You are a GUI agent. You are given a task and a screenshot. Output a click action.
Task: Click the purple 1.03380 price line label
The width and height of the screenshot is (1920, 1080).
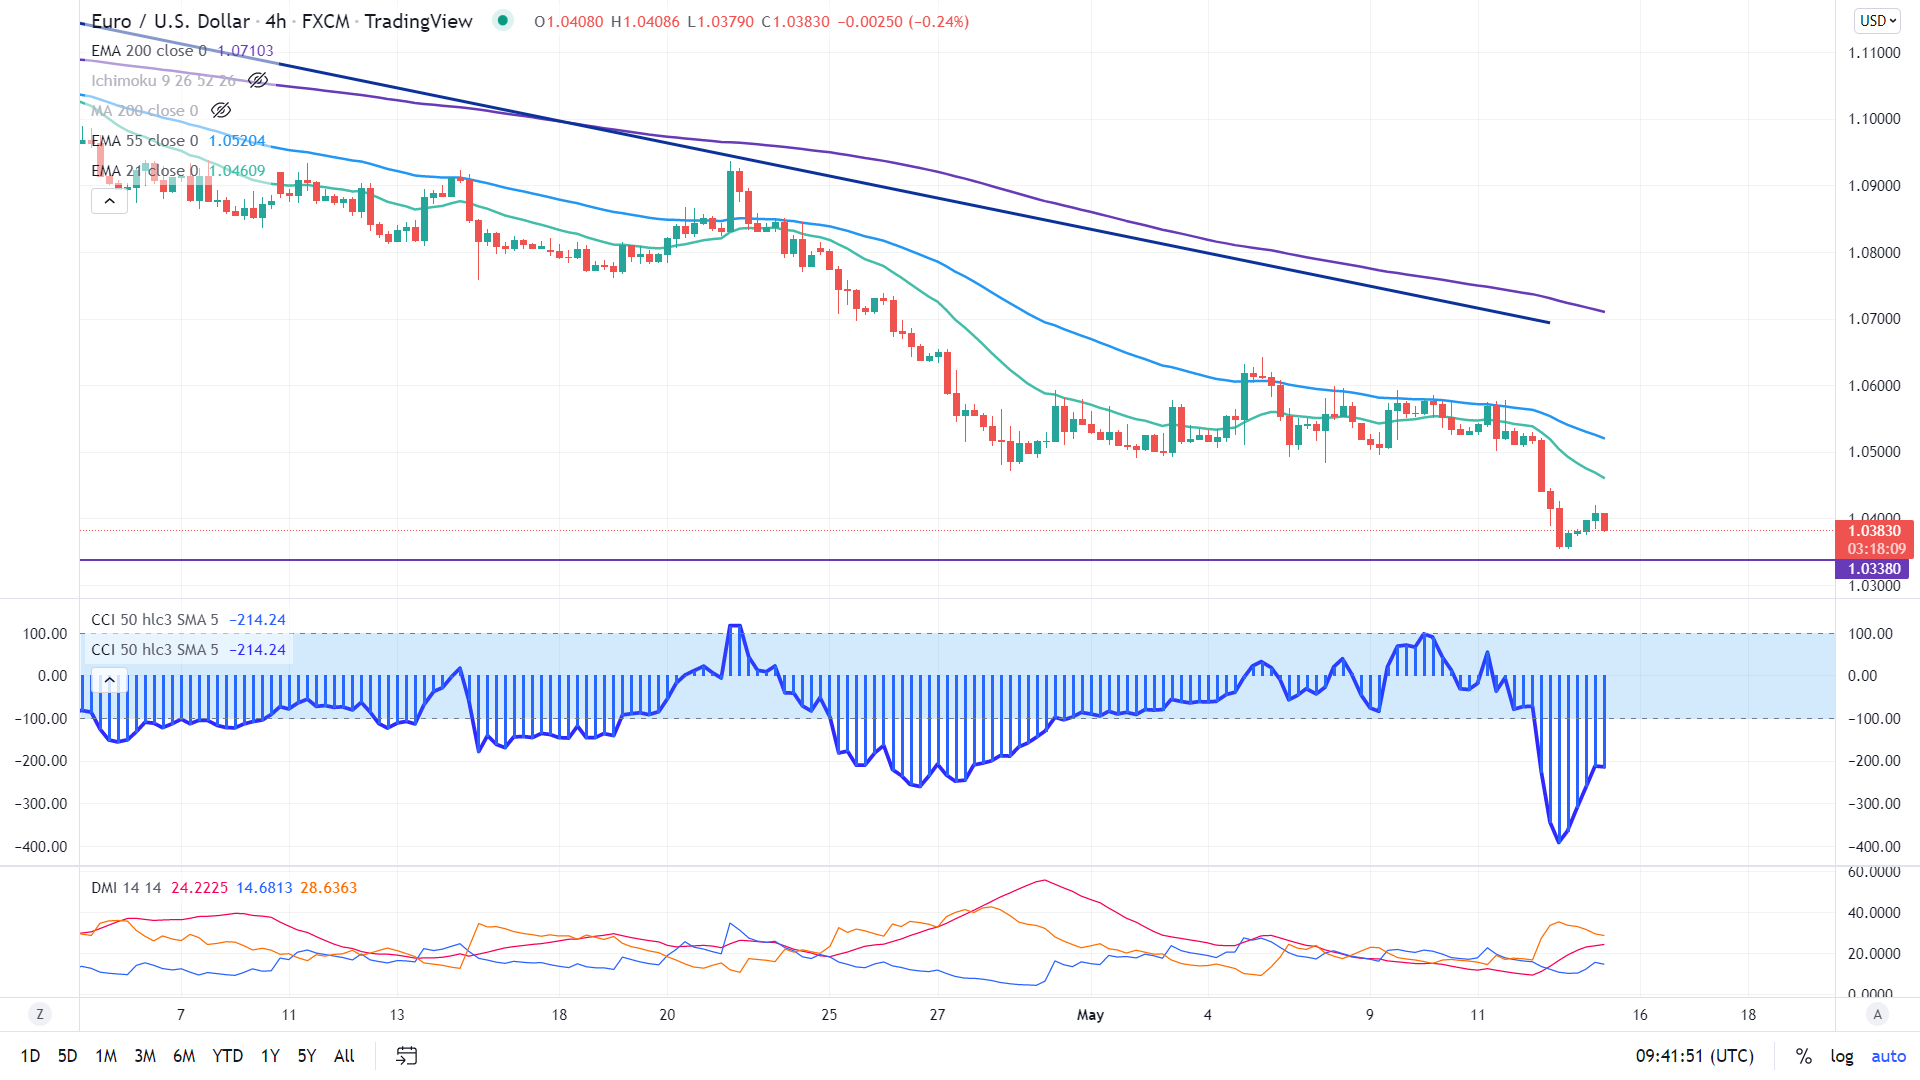point(1873,569)
